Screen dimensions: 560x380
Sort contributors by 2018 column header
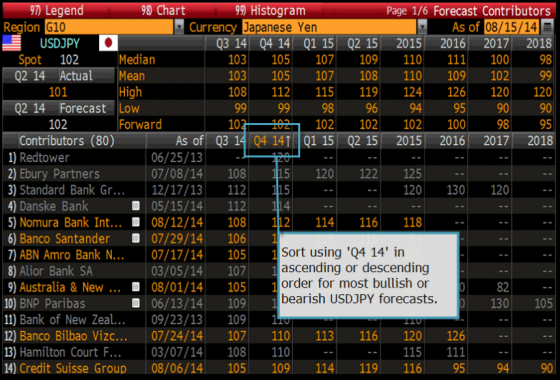[x=534, y=141]
